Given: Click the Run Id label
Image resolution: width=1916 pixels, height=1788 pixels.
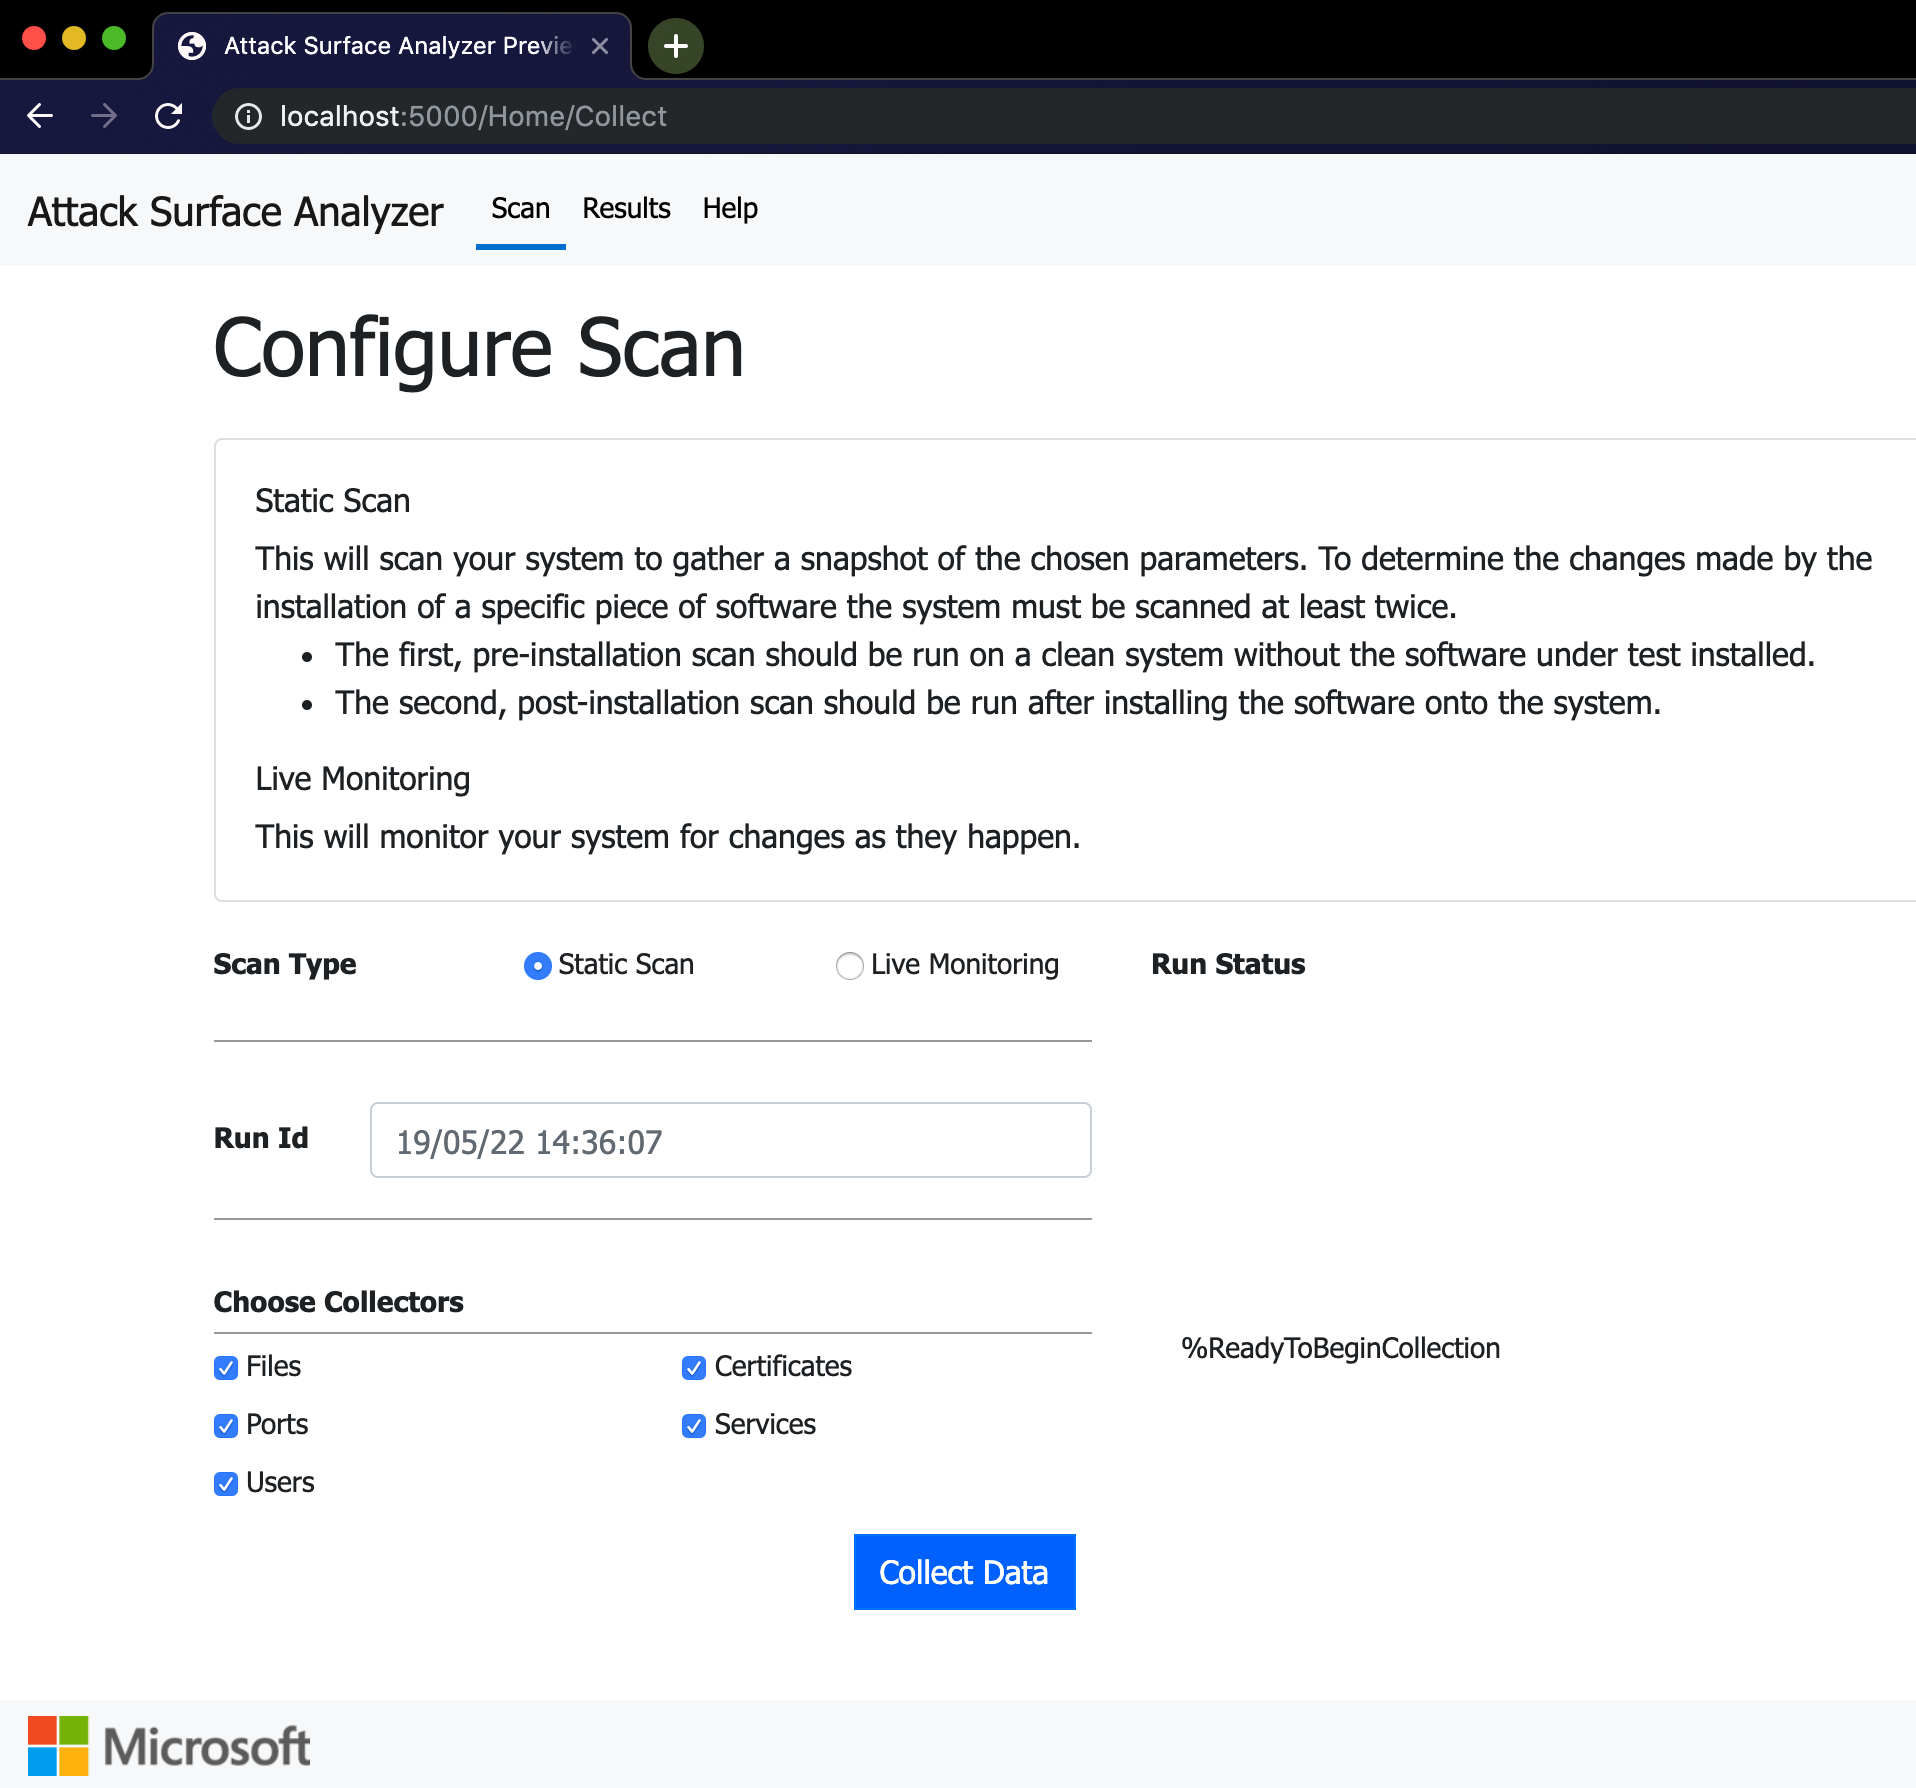Looking at the screenshot, I should point(261,1138).
